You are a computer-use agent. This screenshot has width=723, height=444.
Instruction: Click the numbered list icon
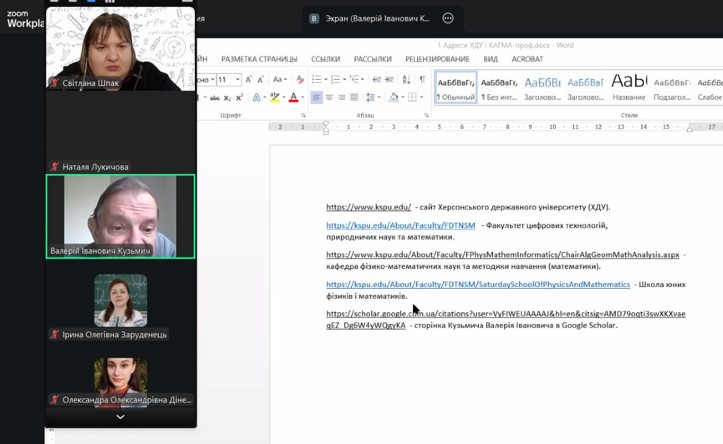click(335, 79)
